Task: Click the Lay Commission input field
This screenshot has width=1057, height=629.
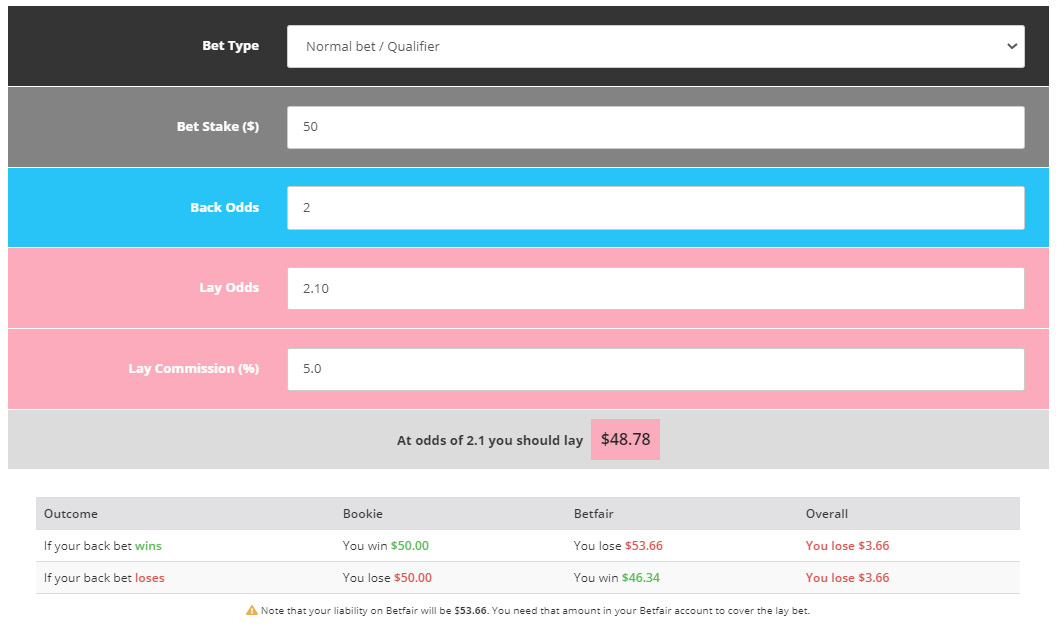Action: pos(655,368)
